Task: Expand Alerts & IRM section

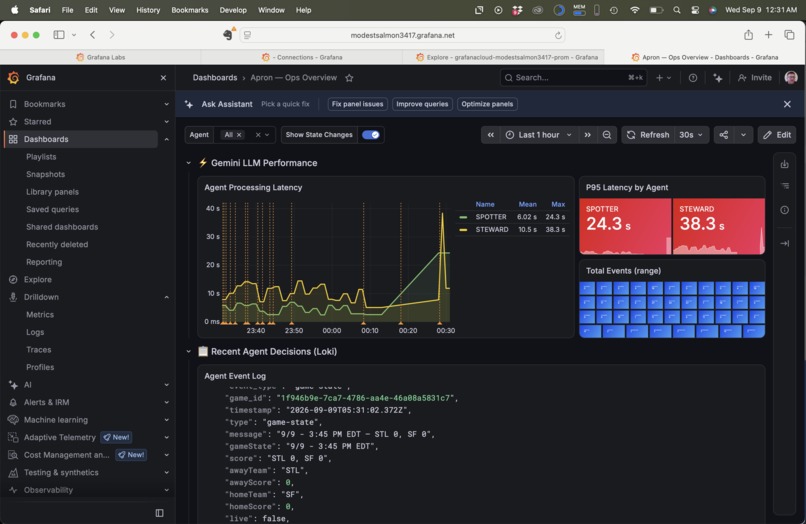Action: (x=167, y=402)
